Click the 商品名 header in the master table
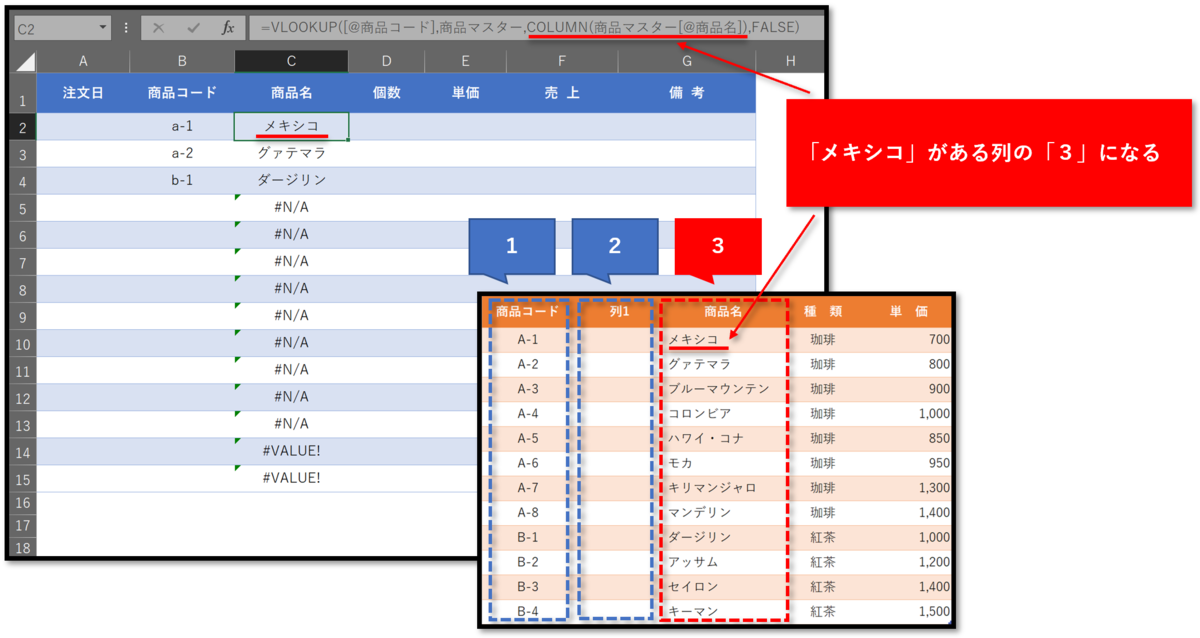The height and width of the screenshot is (638, 1200). point(723,311)
